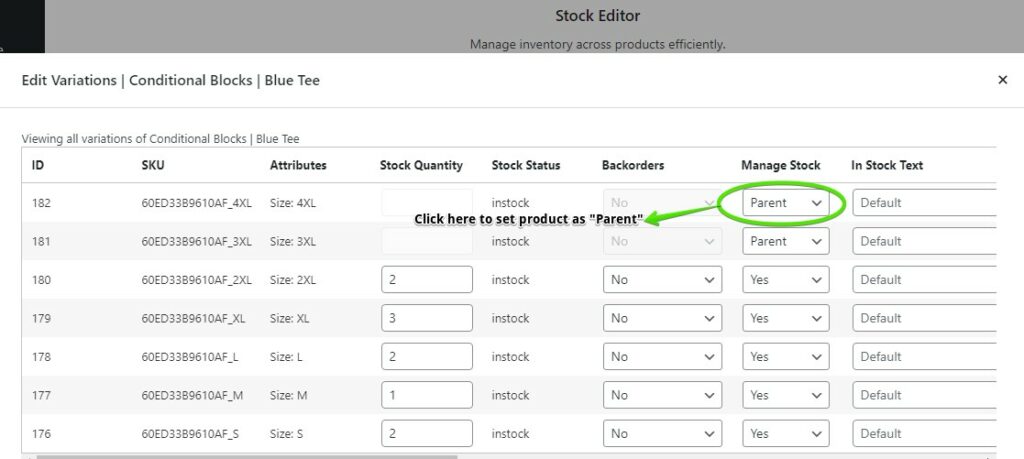This screenshot has width=1024, height=459.
Task: Select Stock Quantity field for Size S
Action: point(426,434)
